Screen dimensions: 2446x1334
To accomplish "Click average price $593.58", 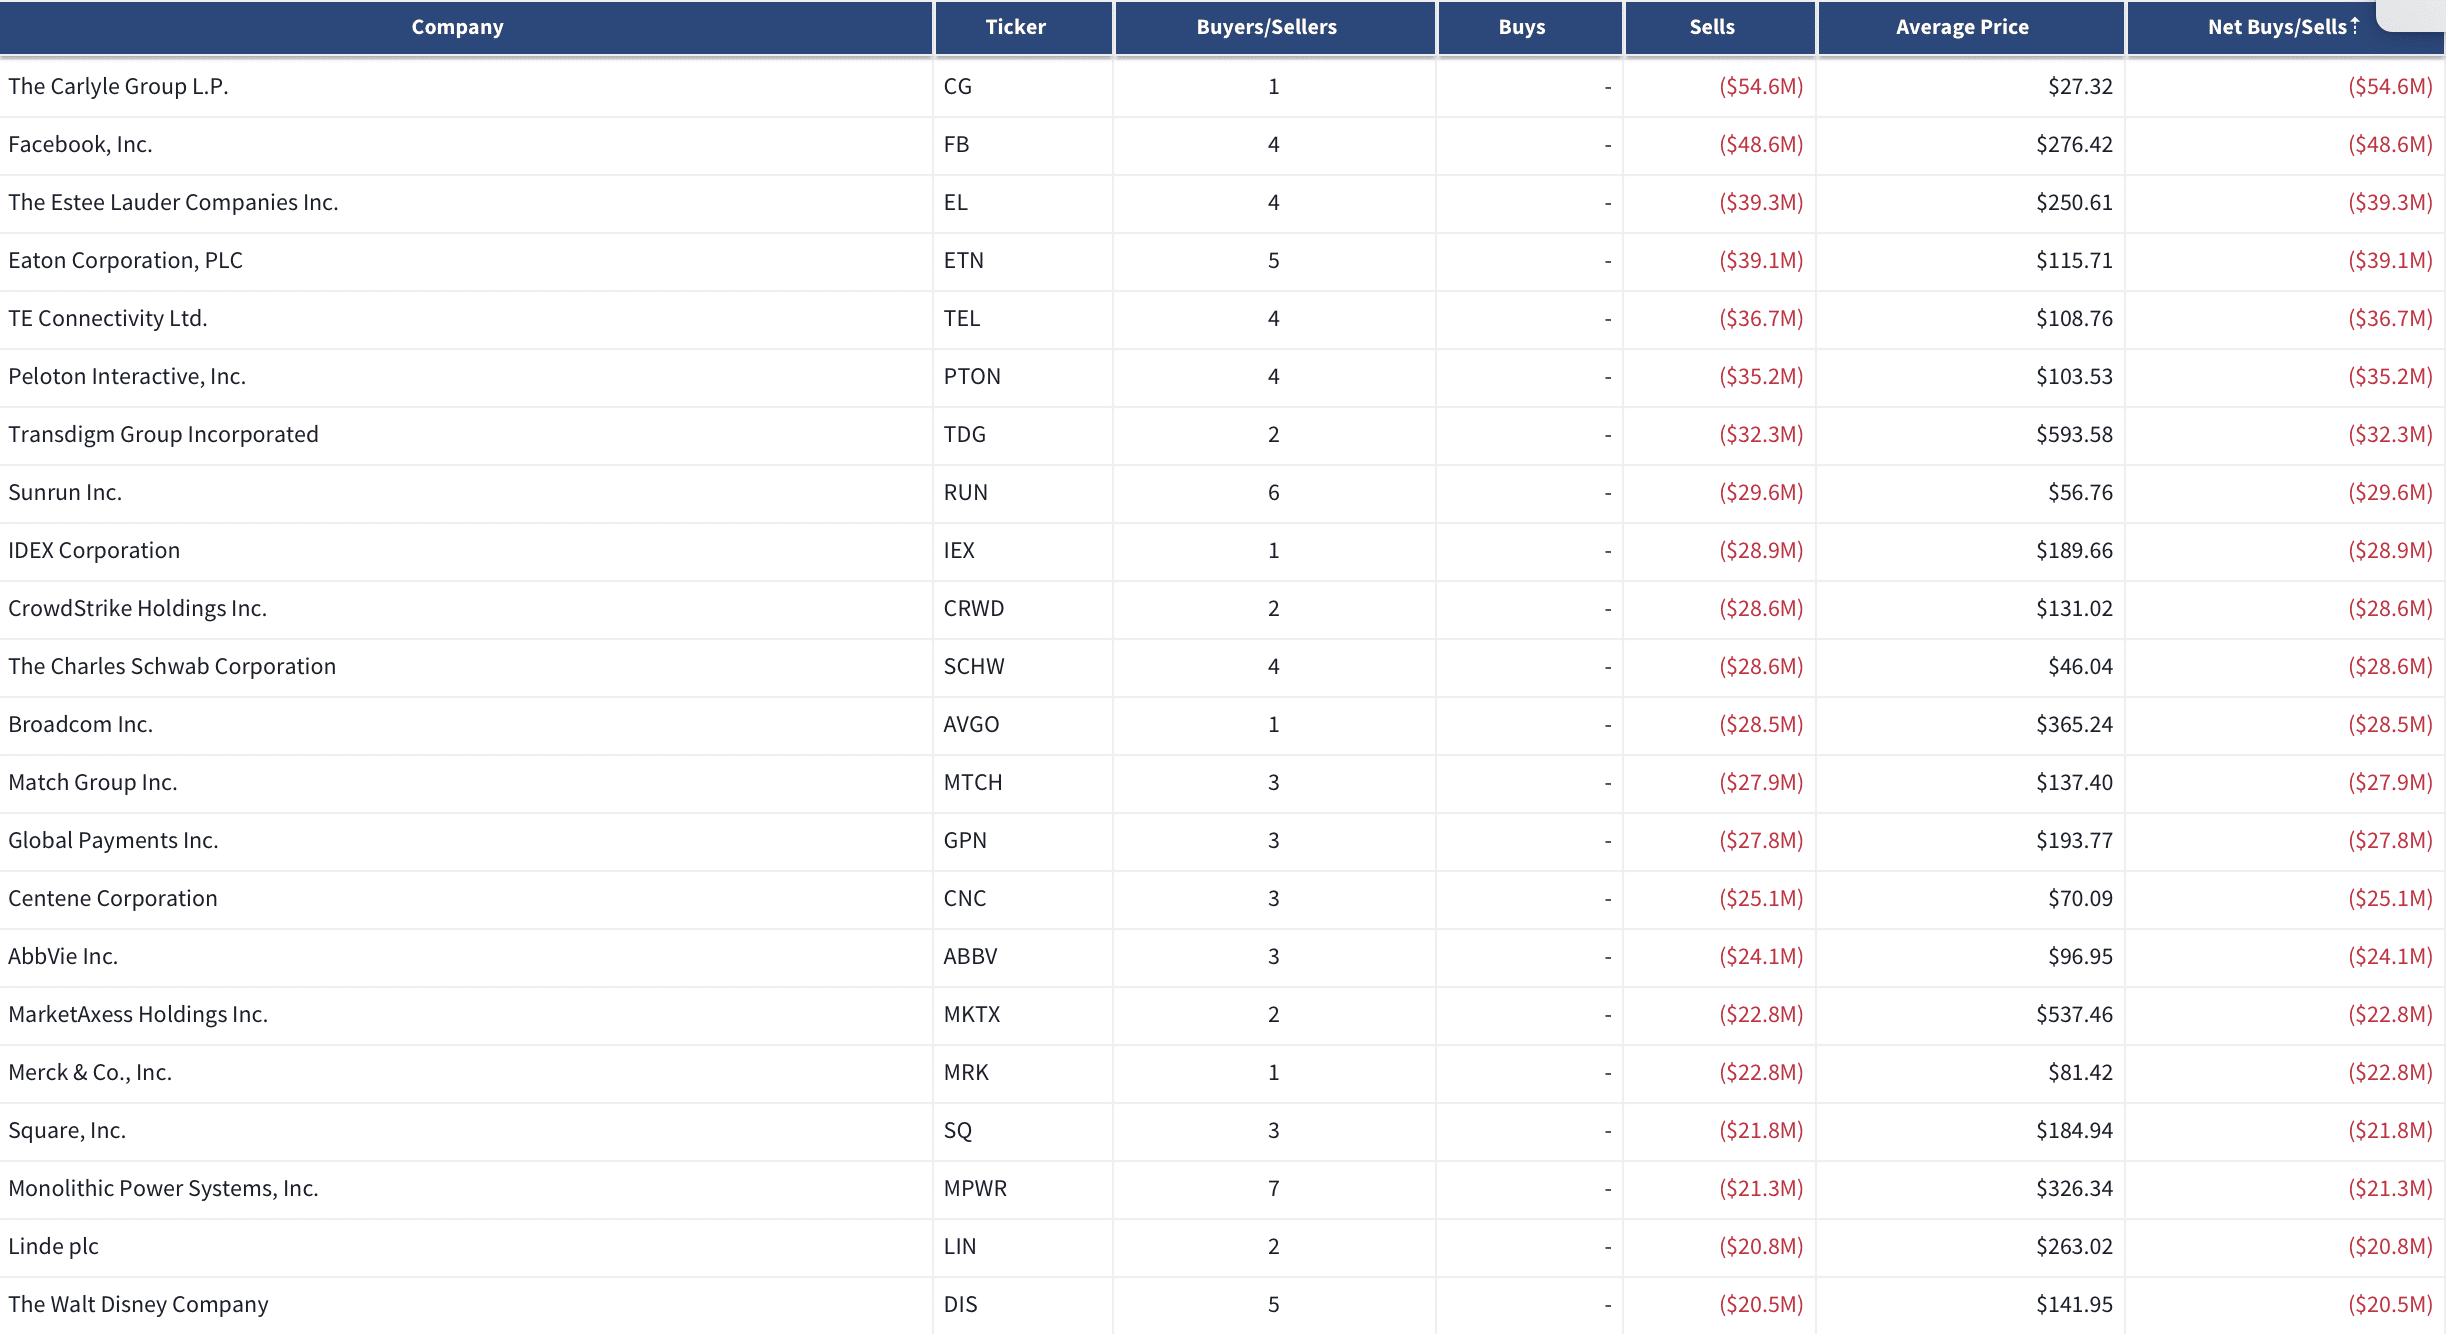I will pos(2074,434).
